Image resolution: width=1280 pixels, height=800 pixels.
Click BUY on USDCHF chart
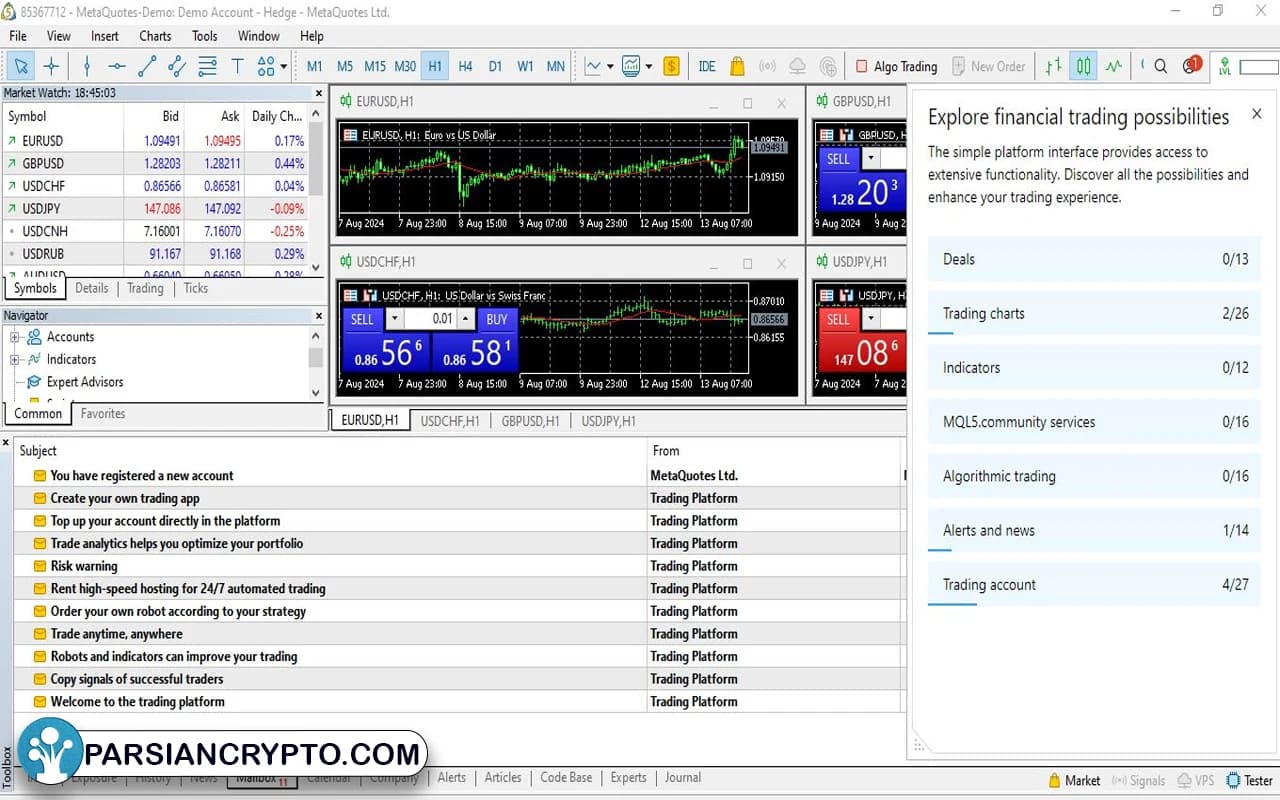[x=497, y=320]
